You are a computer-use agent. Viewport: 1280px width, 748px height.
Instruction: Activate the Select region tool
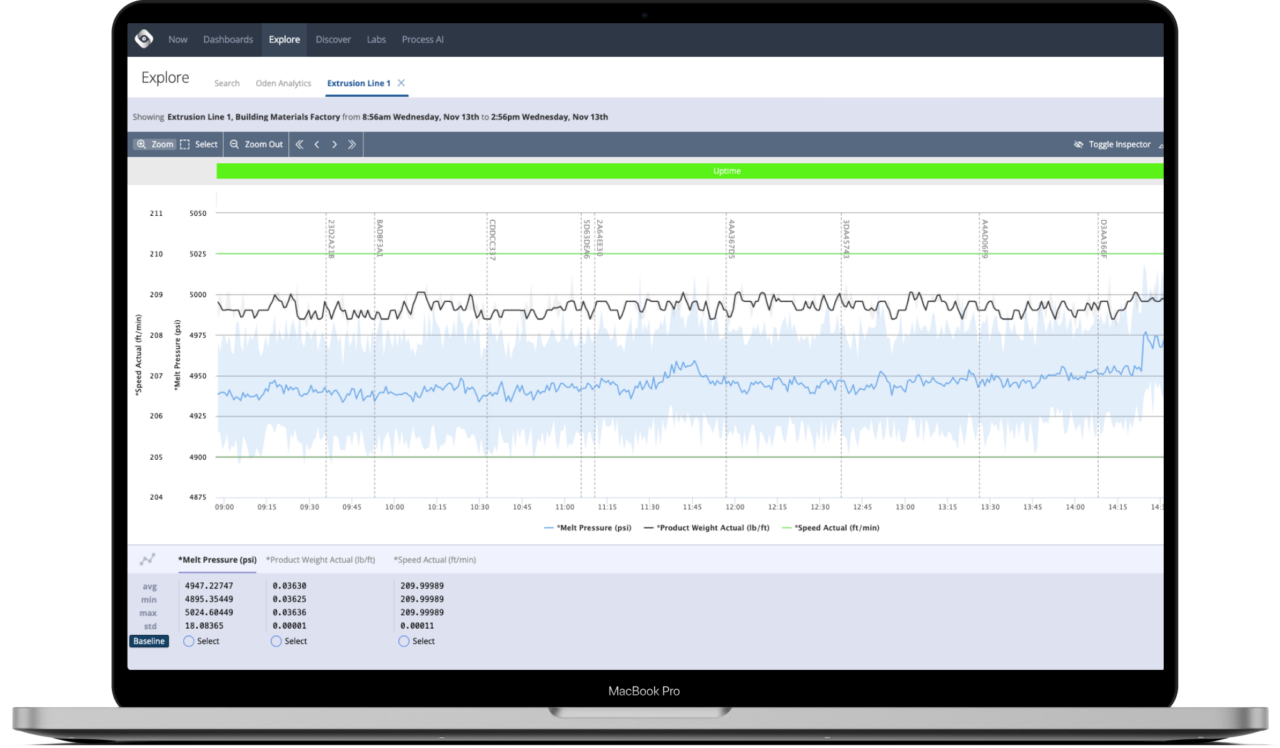point(198,144)
